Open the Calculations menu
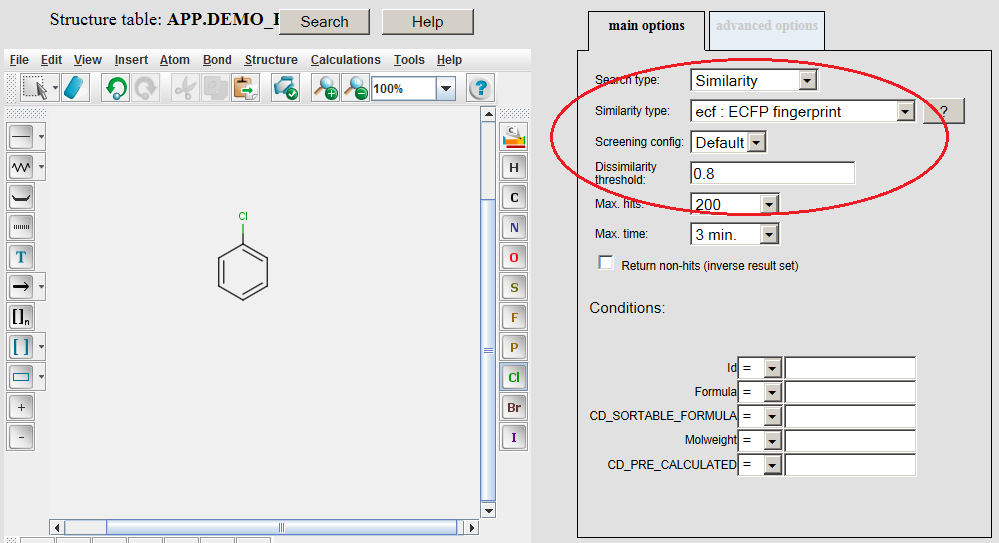 [345, 60]
